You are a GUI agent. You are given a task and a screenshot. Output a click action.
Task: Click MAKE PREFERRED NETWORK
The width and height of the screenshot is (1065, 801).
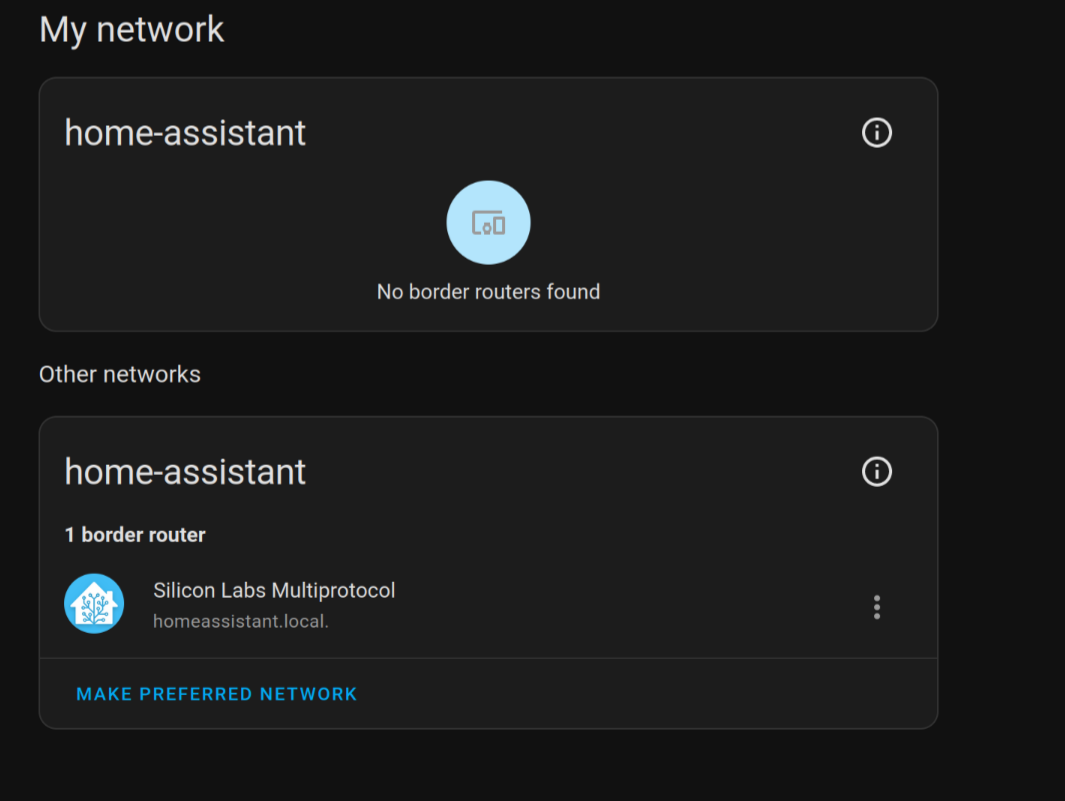217,693
